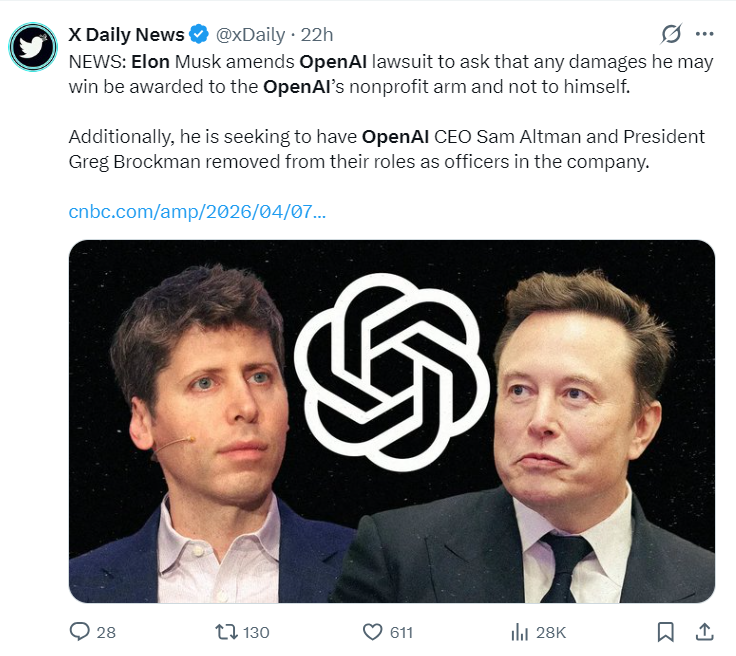Click the reply comment icon
736x656 pixels.
point(79,632)
